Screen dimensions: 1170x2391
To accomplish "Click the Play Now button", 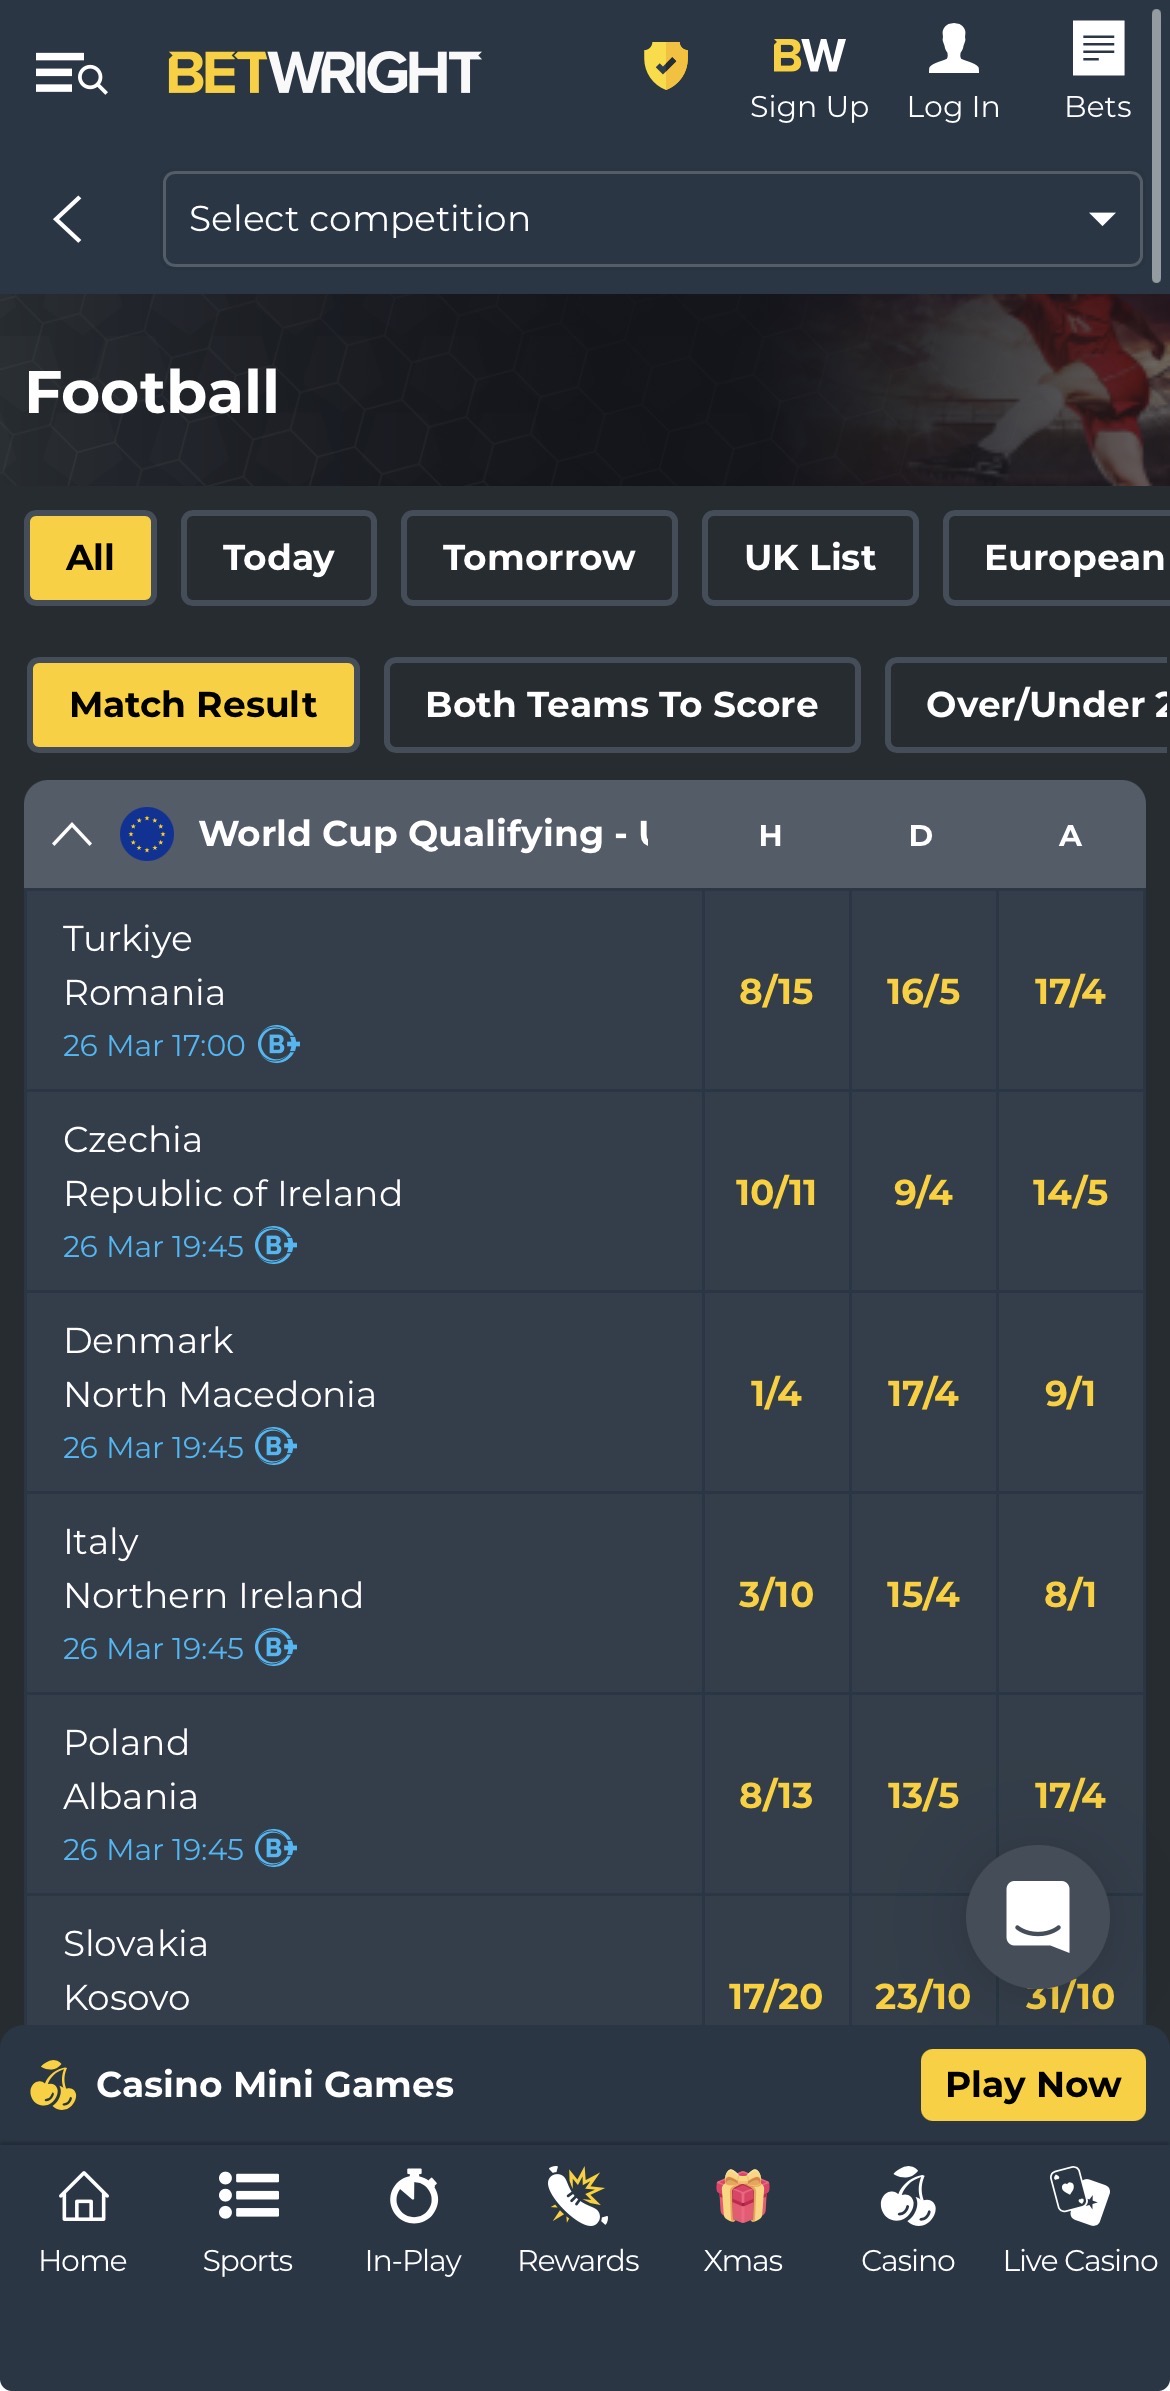I will click(x=1032, y=2085).
